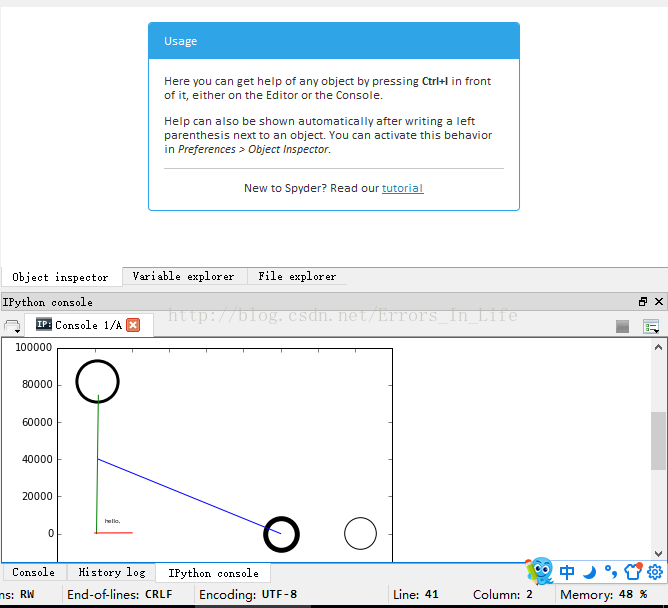Close the Console 1/A tab
The image size is (668, 608).
(133, 325)
